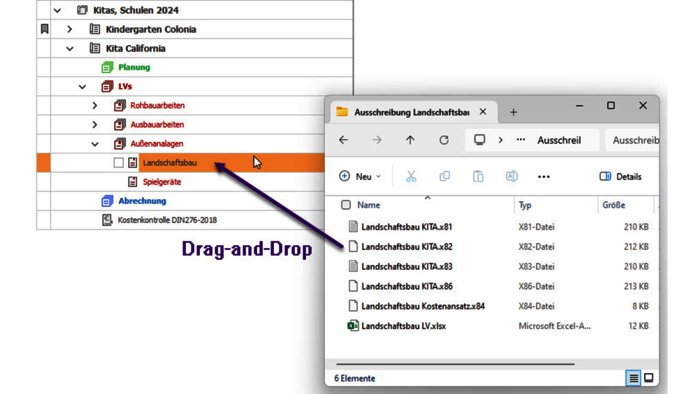
Task: Click the Paste clipboard icon
Action: pyautogui.click(x=478, y=177)
